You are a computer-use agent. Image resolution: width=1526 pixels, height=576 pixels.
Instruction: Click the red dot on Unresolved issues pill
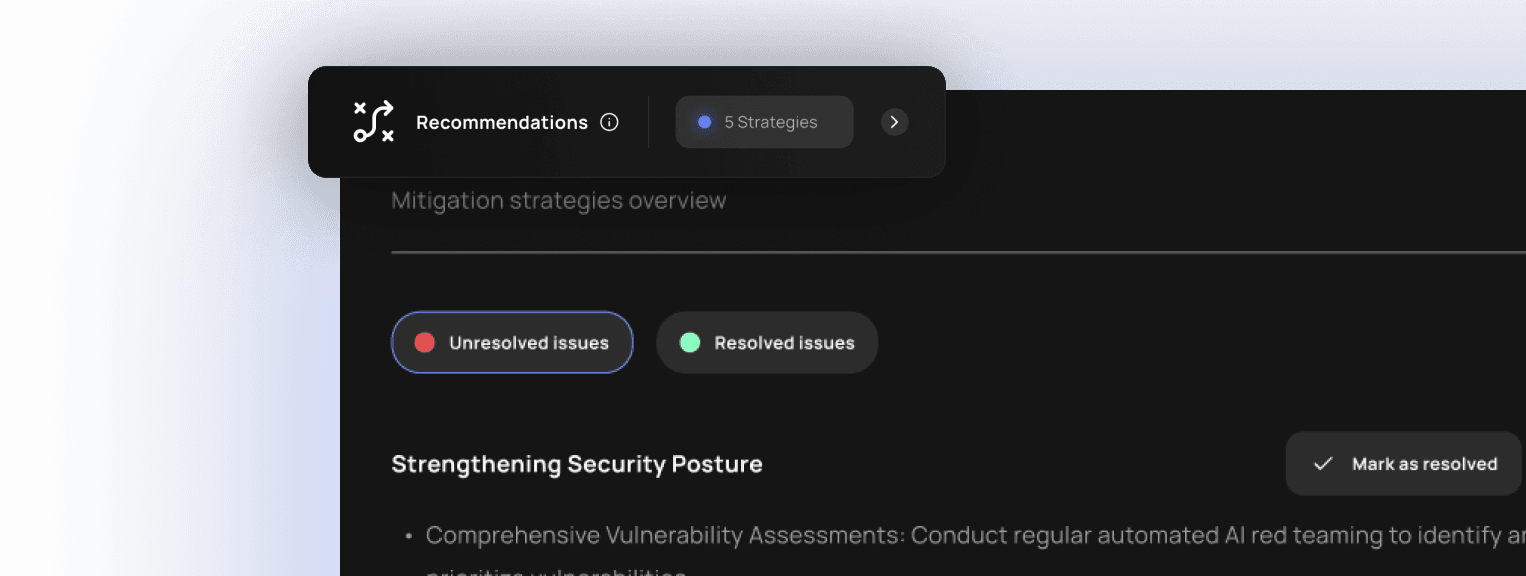point(424,342)
